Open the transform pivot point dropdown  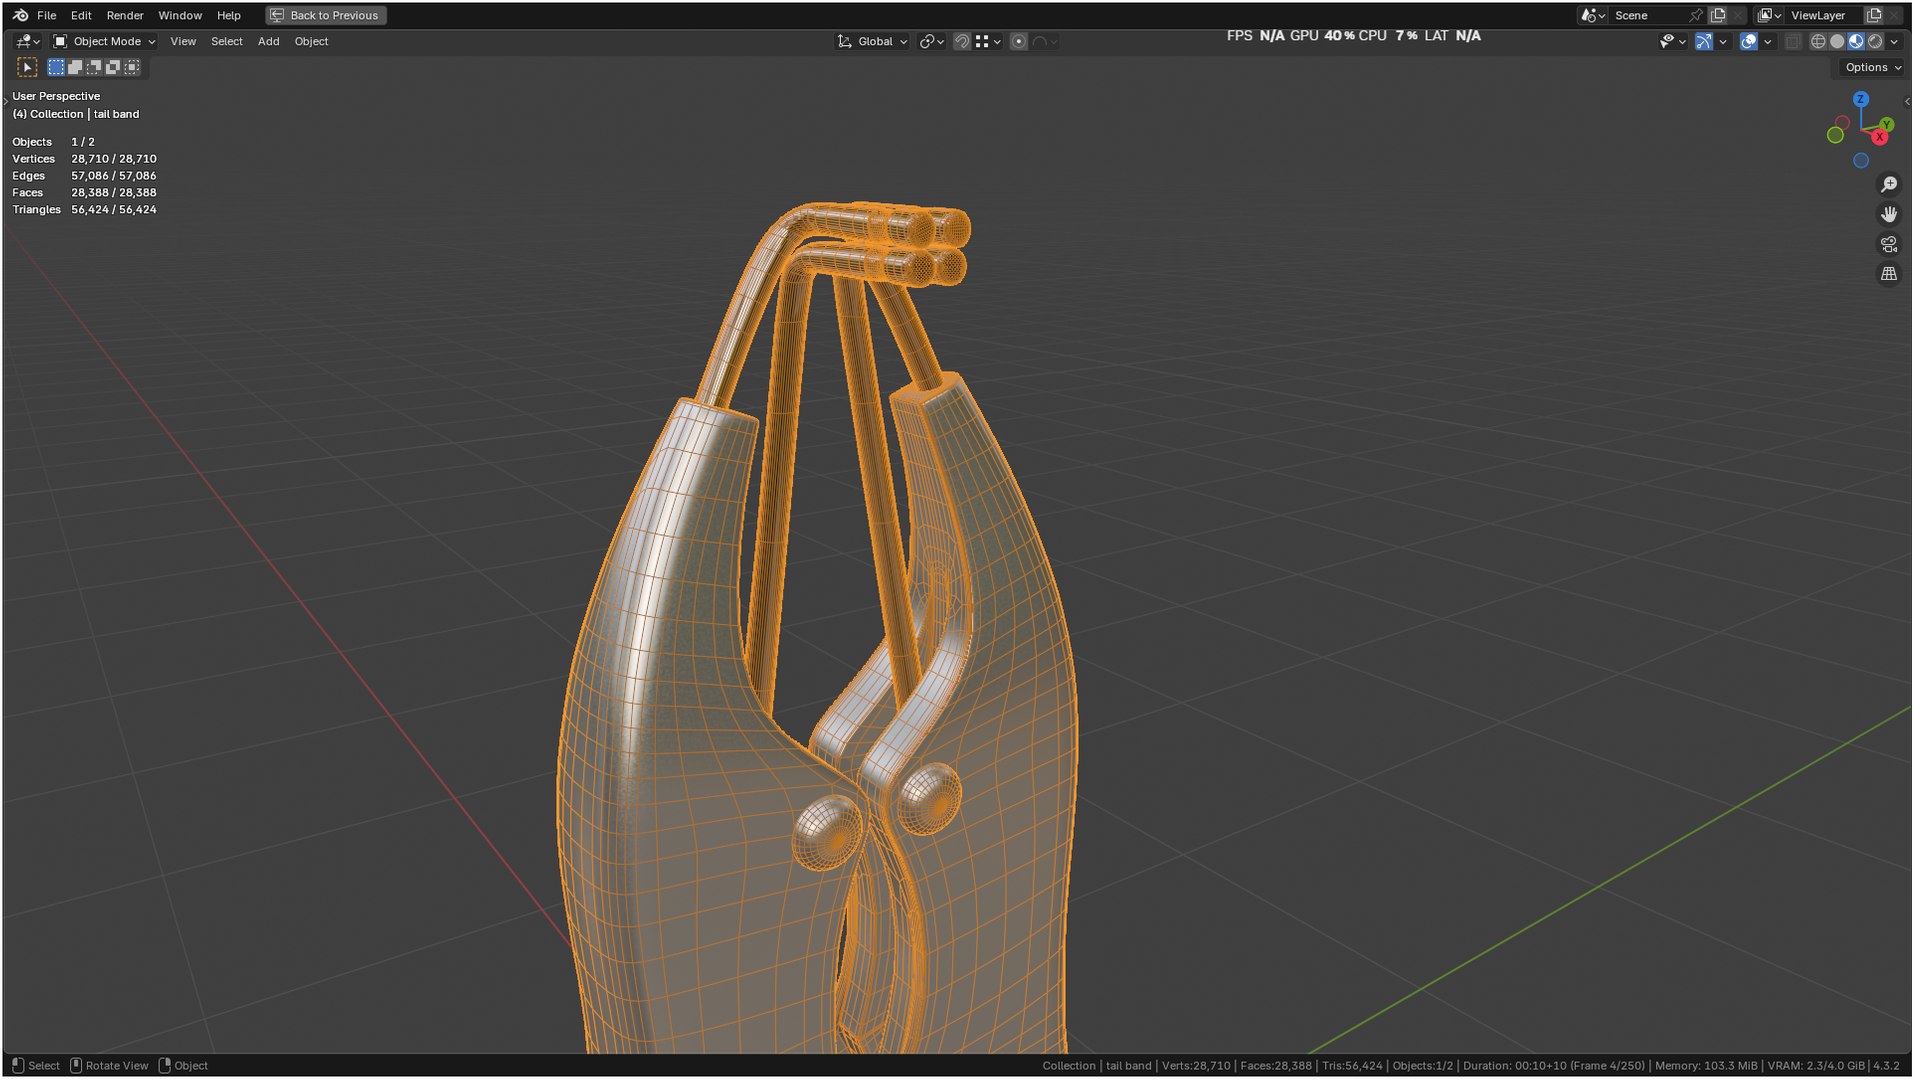coord(932,41)
